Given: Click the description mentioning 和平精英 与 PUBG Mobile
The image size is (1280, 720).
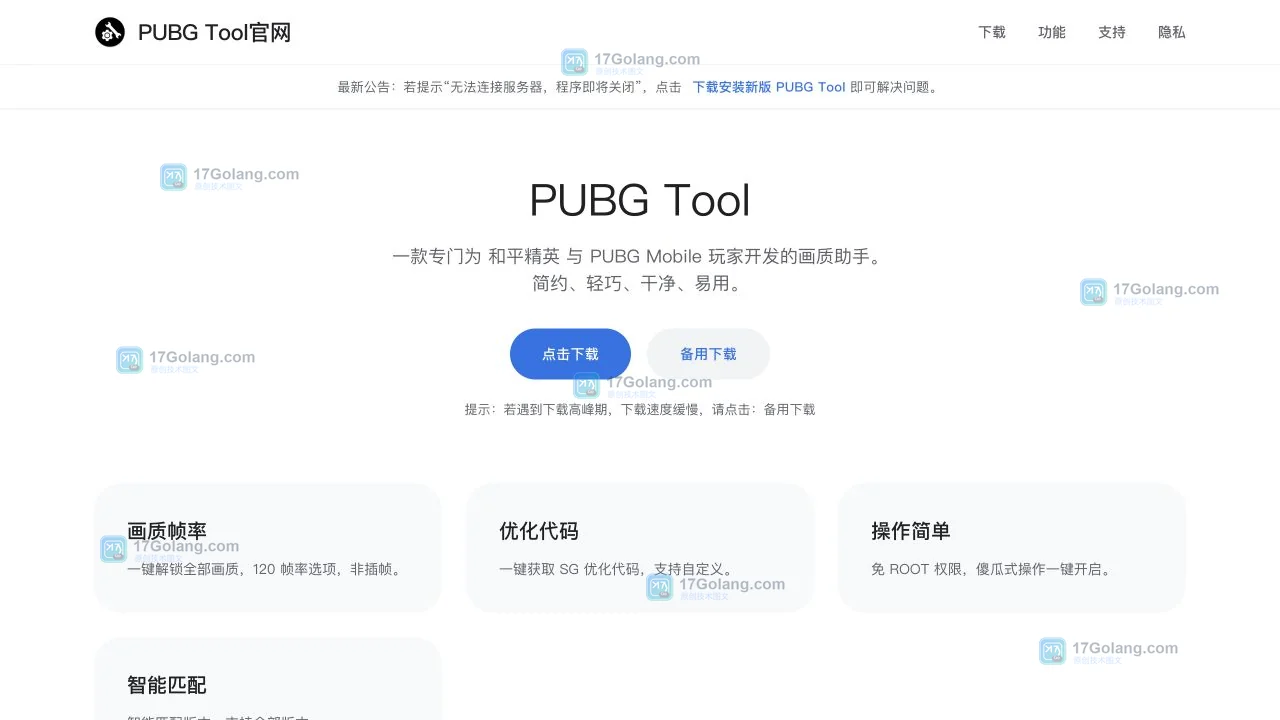Looking at the screenshot, I should [x=640, y=256].
